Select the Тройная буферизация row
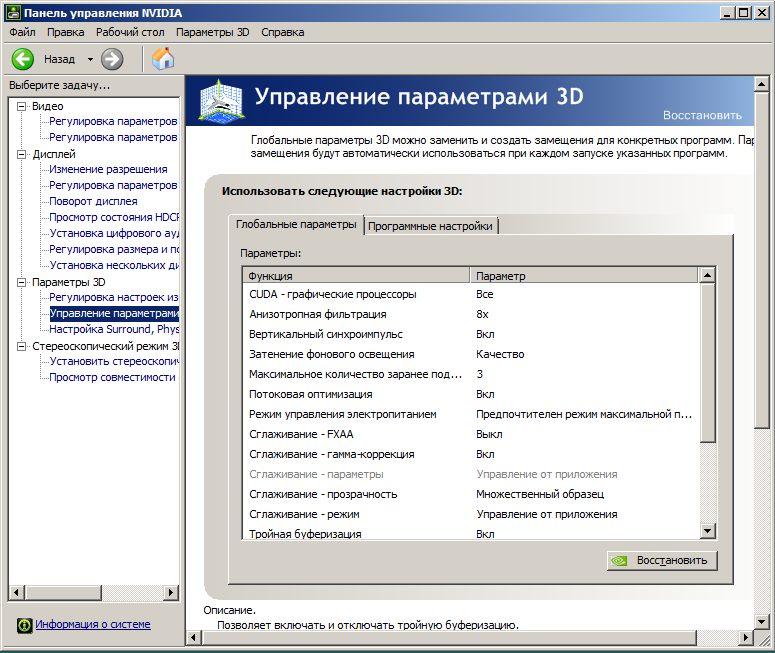This screenshot has width=775, height=653. [471, 533]
